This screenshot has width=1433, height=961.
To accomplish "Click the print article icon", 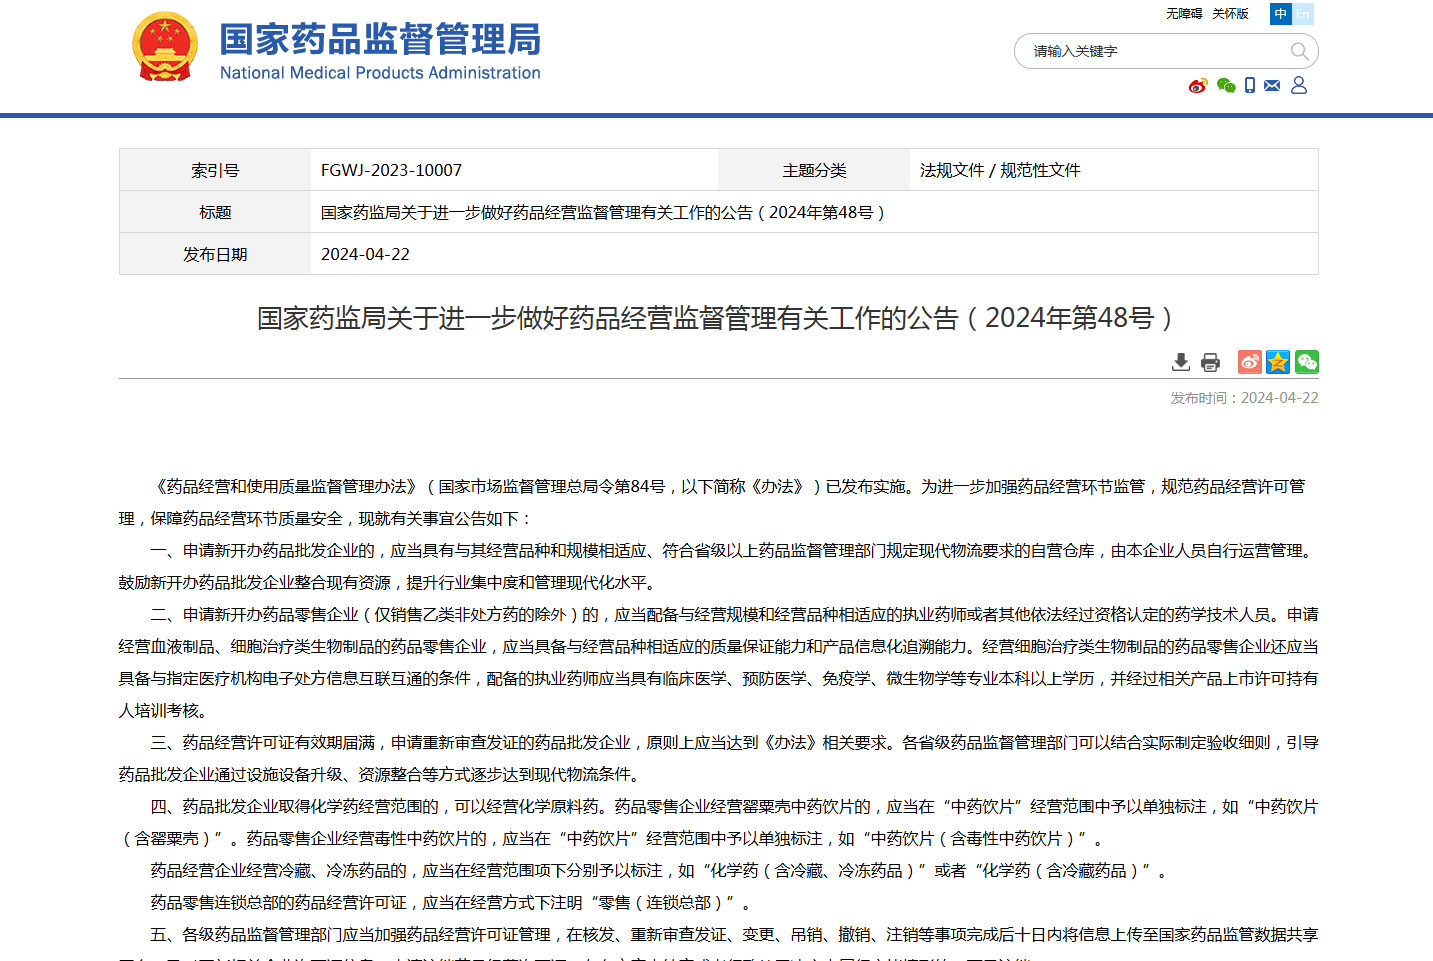I will (1210, 362).
